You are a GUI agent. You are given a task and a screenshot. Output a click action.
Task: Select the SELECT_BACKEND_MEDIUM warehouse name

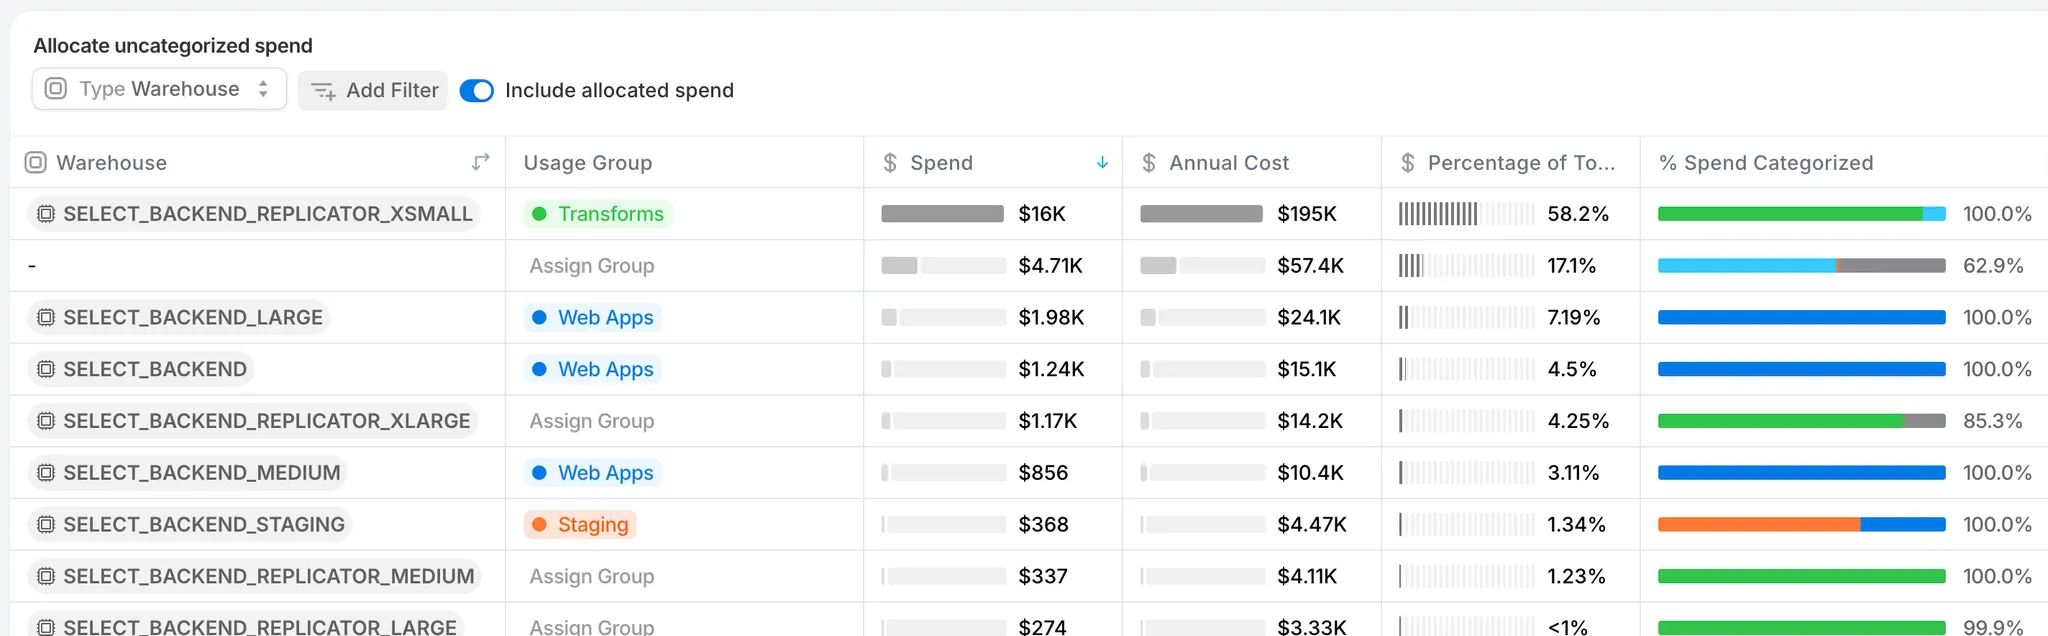click(201, 473)
